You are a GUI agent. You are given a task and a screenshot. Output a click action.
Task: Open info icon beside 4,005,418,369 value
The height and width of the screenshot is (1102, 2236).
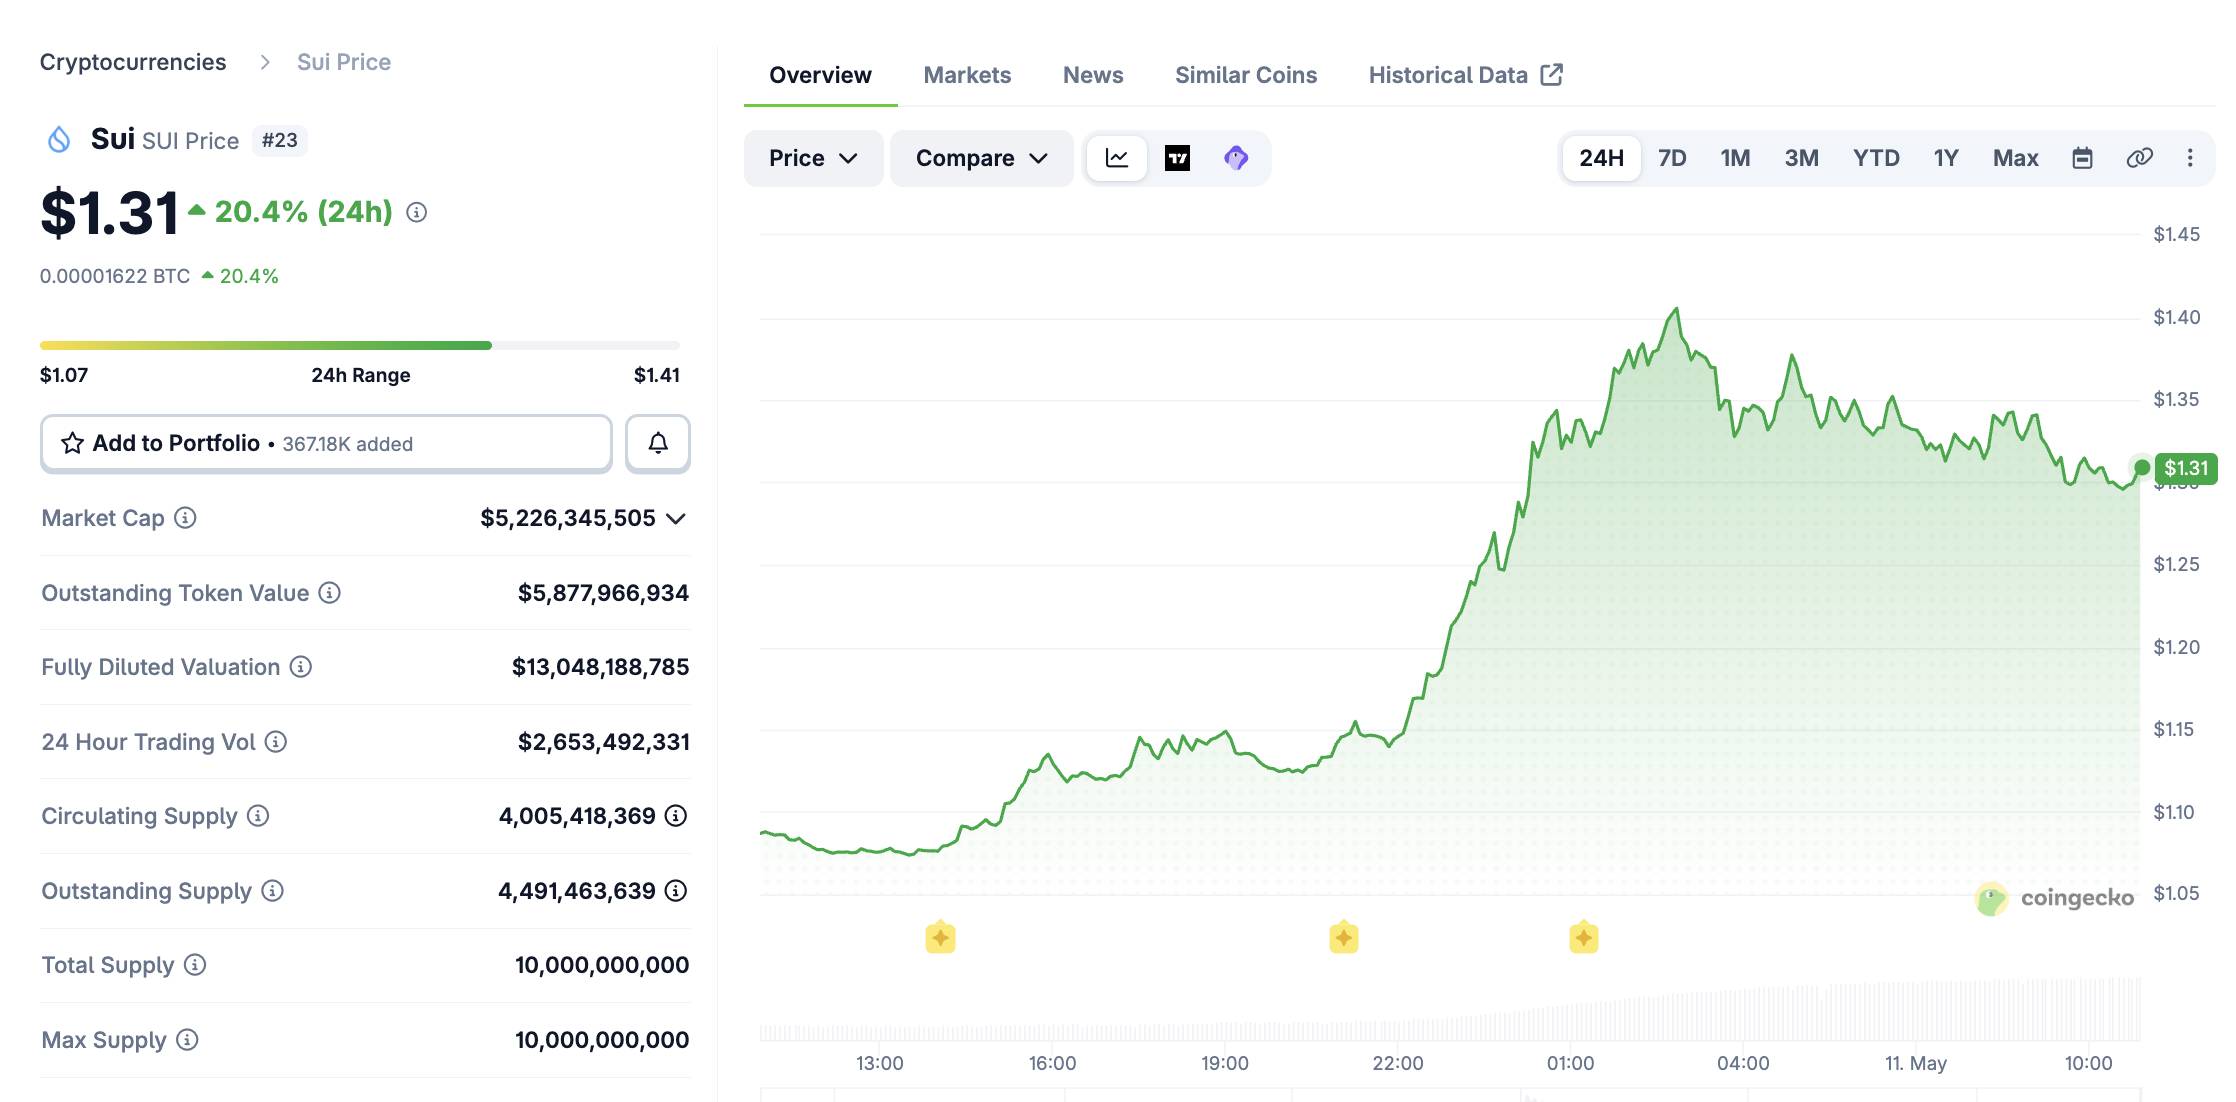676,815
